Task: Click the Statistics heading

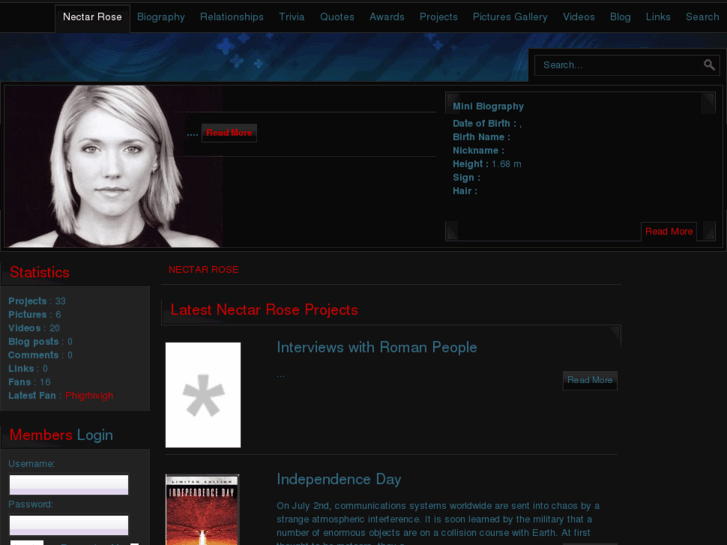Action: [39, 272]
